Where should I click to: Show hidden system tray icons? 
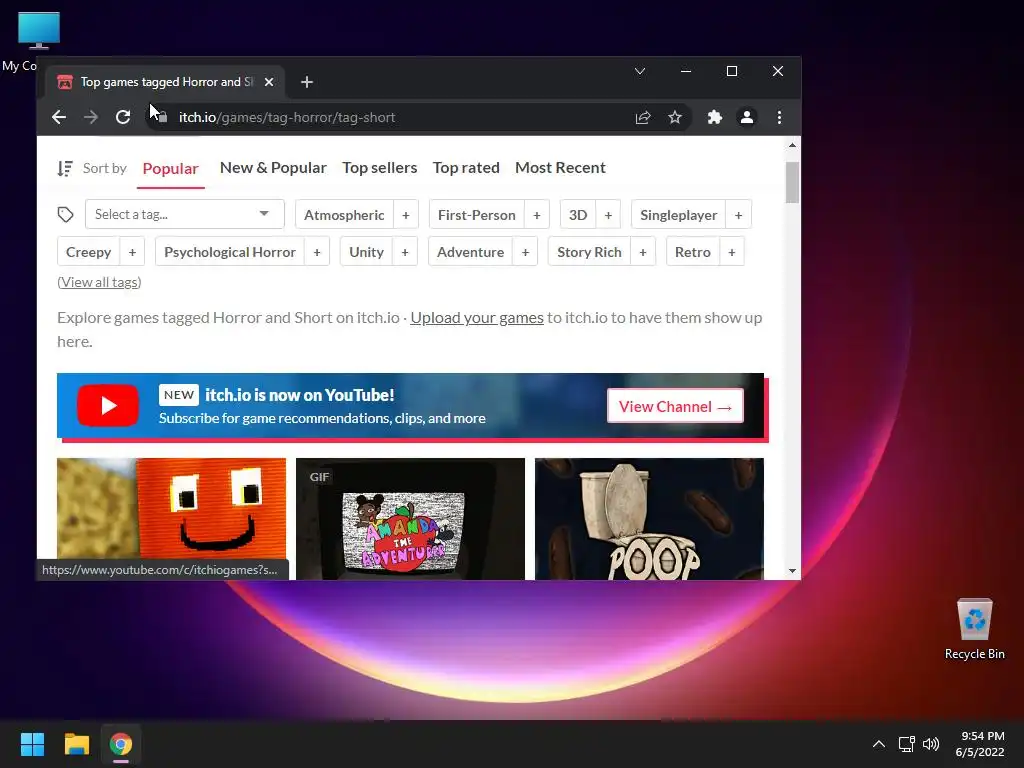point(879,744)
